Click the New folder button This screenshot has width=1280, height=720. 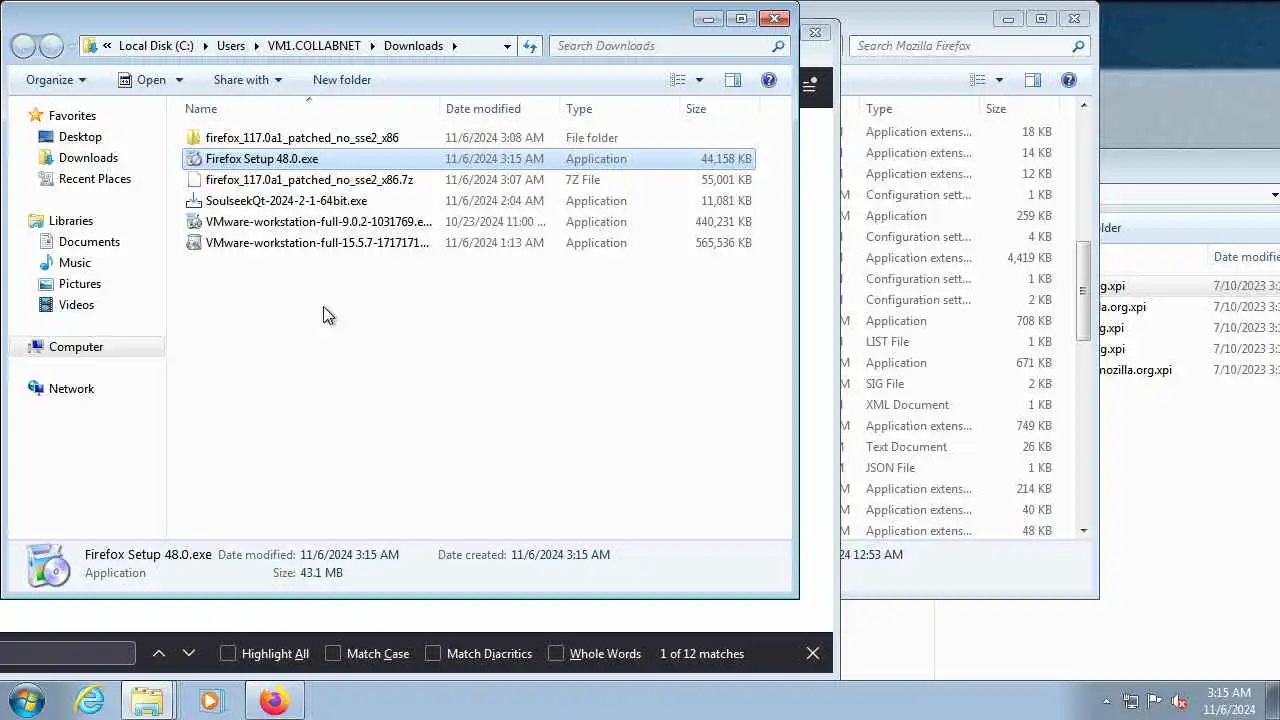[342, 80]
